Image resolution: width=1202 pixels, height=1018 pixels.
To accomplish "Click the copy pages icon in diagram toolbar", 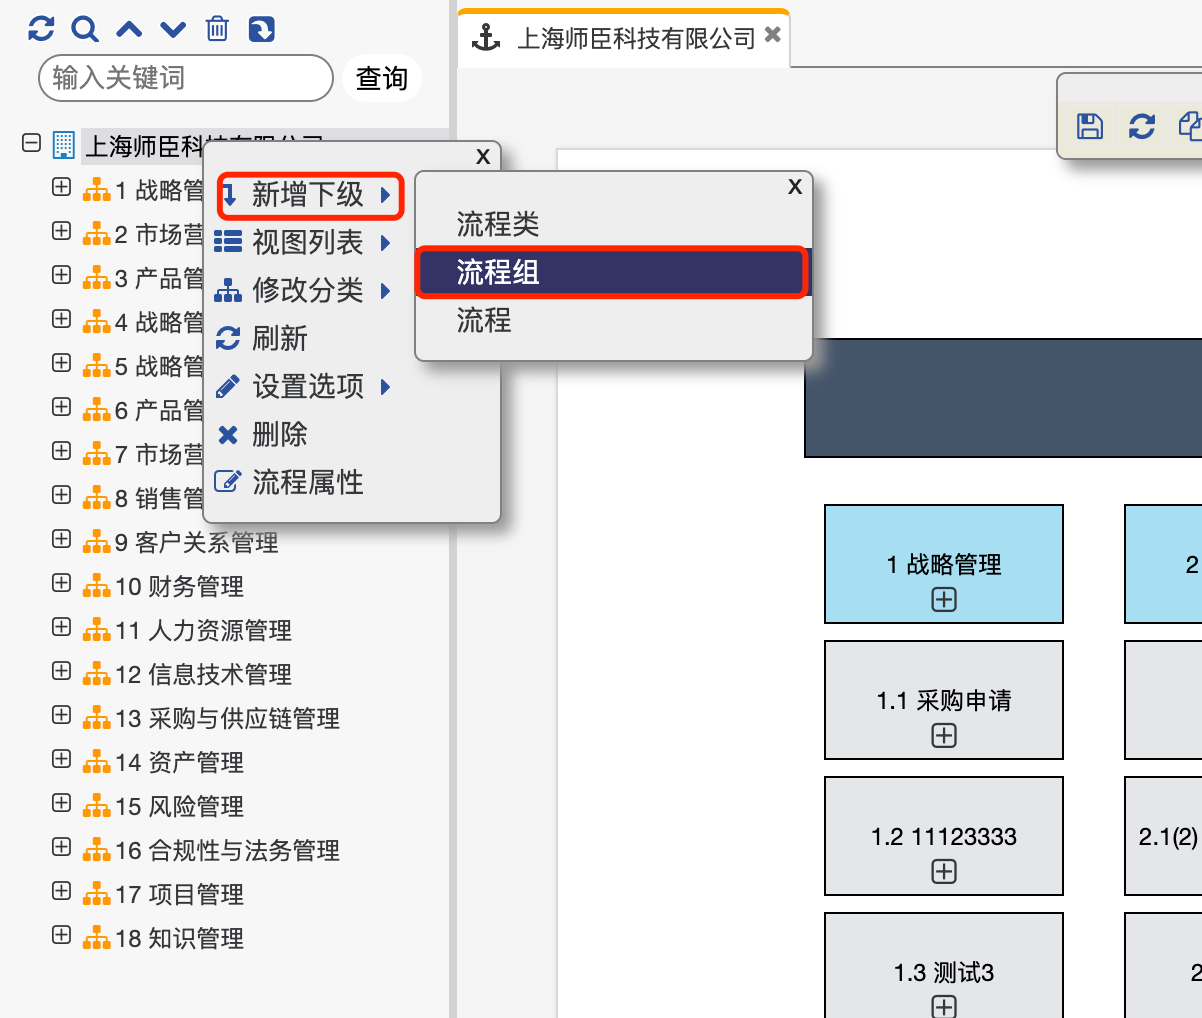I will pos(1190,126).
